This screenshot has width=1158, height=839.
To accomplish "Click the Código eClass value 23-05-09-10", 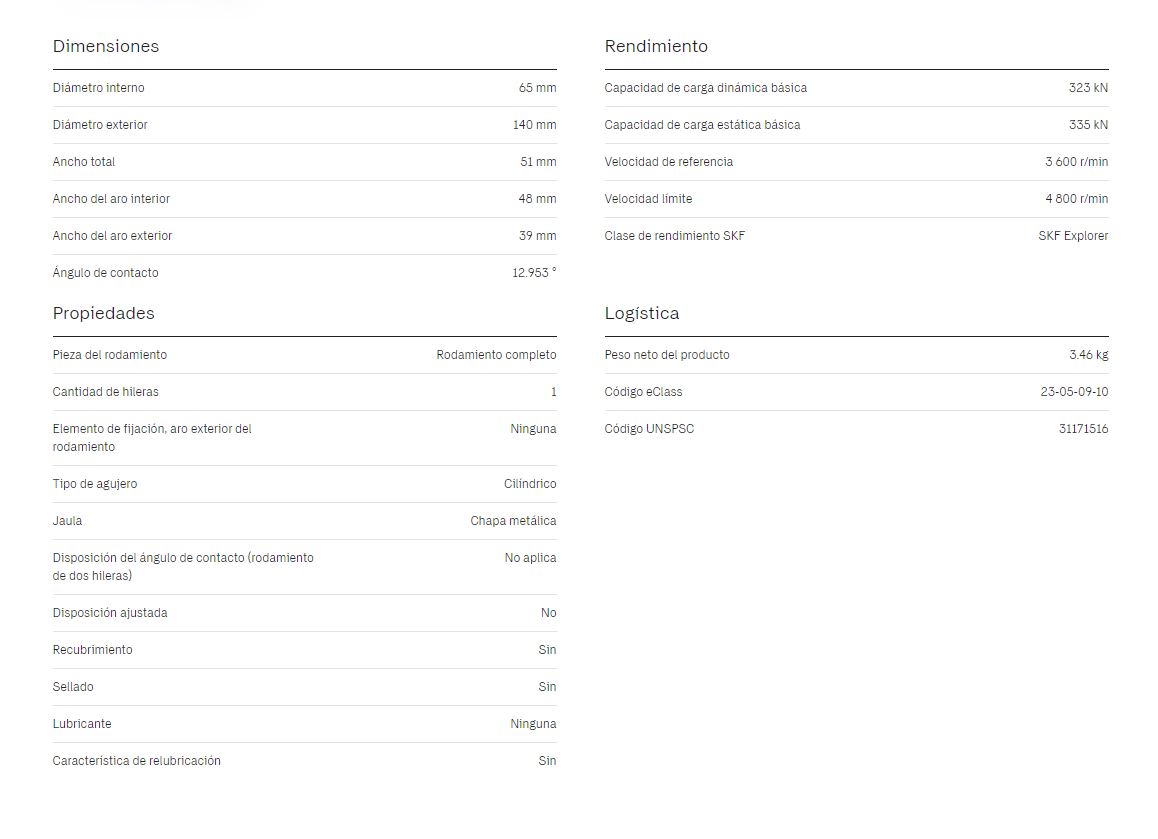I will (1074, 391).
